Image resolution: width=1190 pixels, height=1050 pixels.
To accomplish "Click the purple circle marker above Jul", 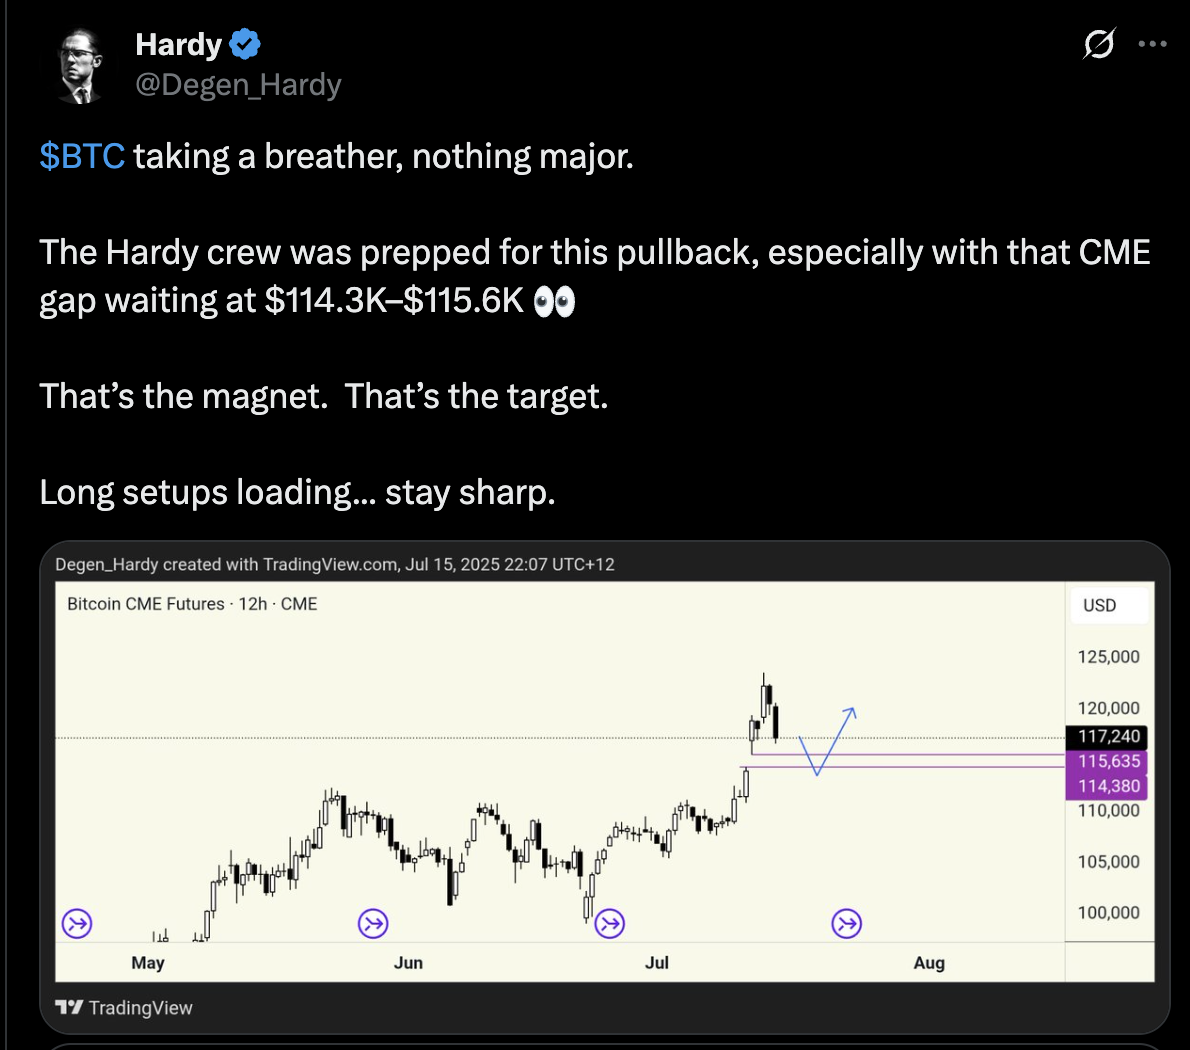I will (609, 923).
